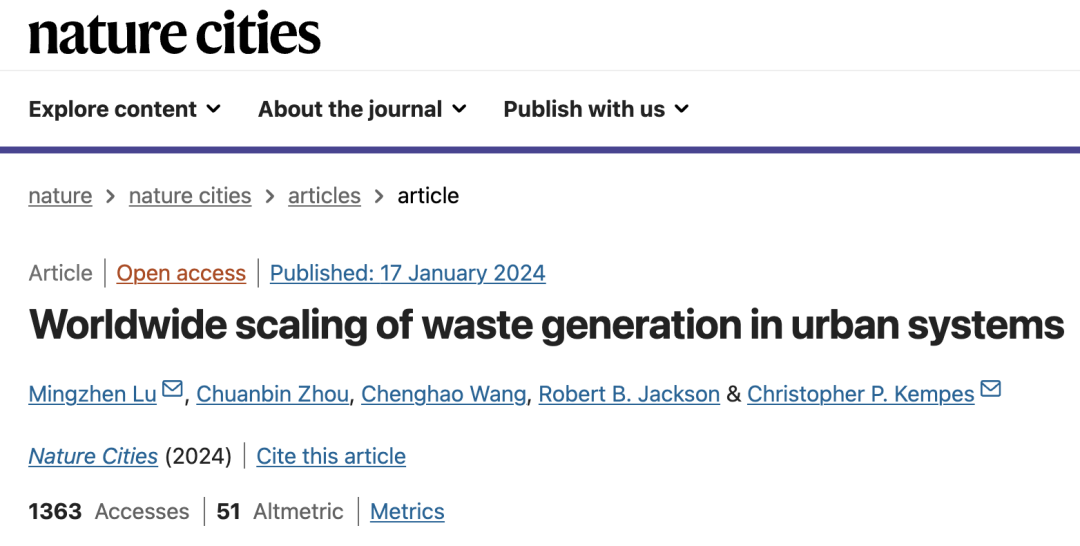
Task: Open the Metrics link
Action: pos(407,511)
